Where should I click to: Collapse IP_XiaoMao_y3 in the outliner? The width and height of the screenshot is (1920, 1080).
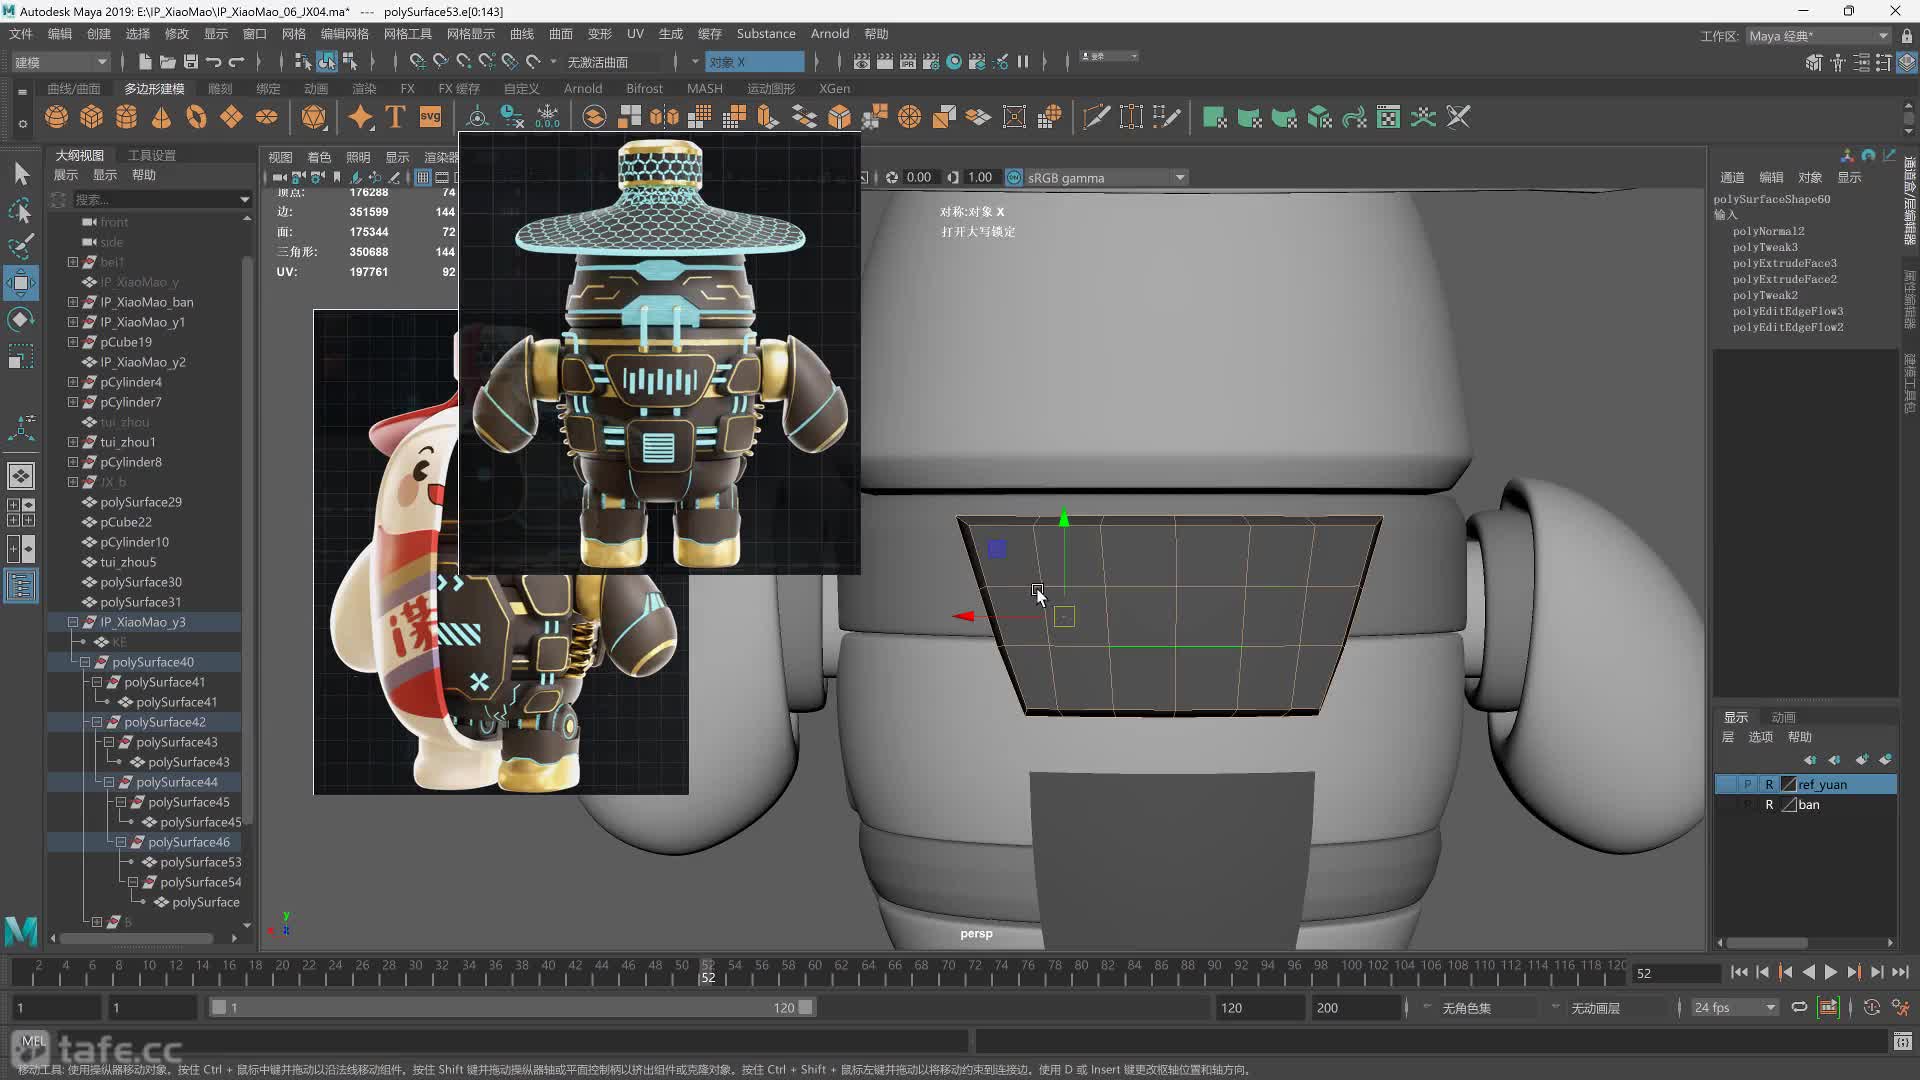[73, 622]
